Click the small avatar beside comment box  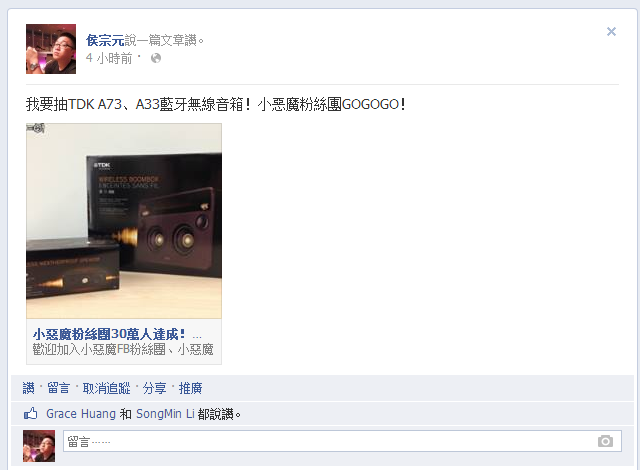[39, 446]
